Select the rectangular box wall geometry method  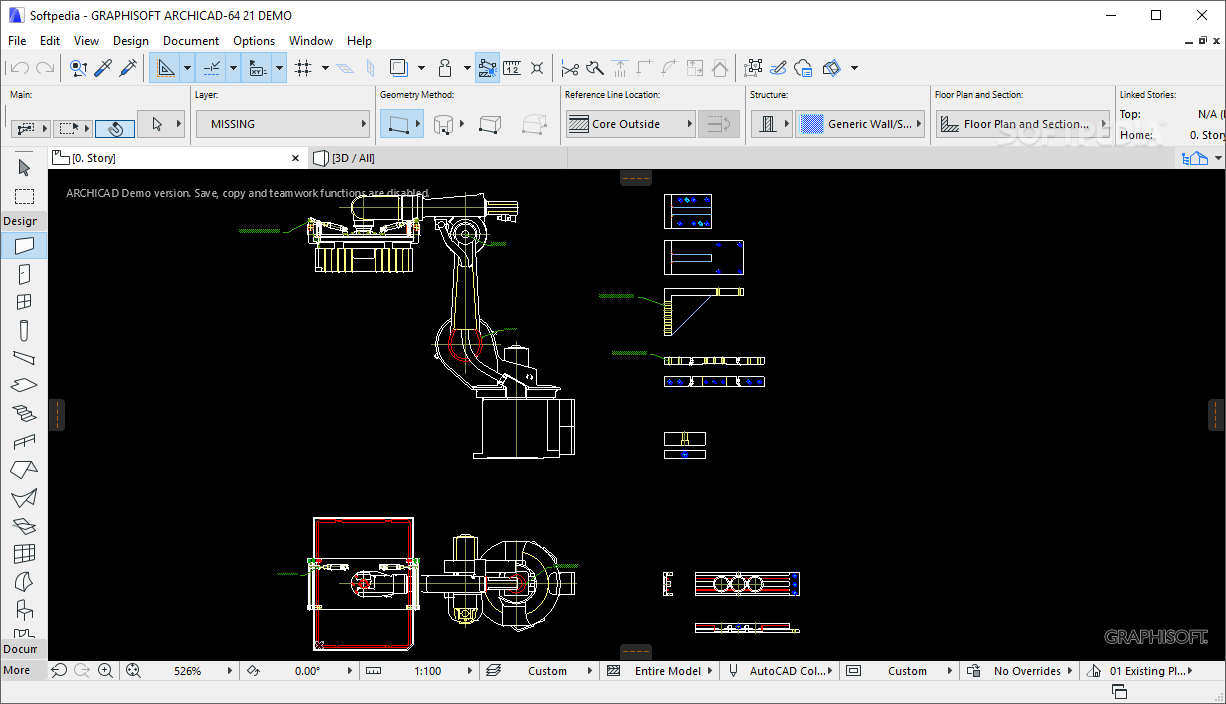pos(490,124)
